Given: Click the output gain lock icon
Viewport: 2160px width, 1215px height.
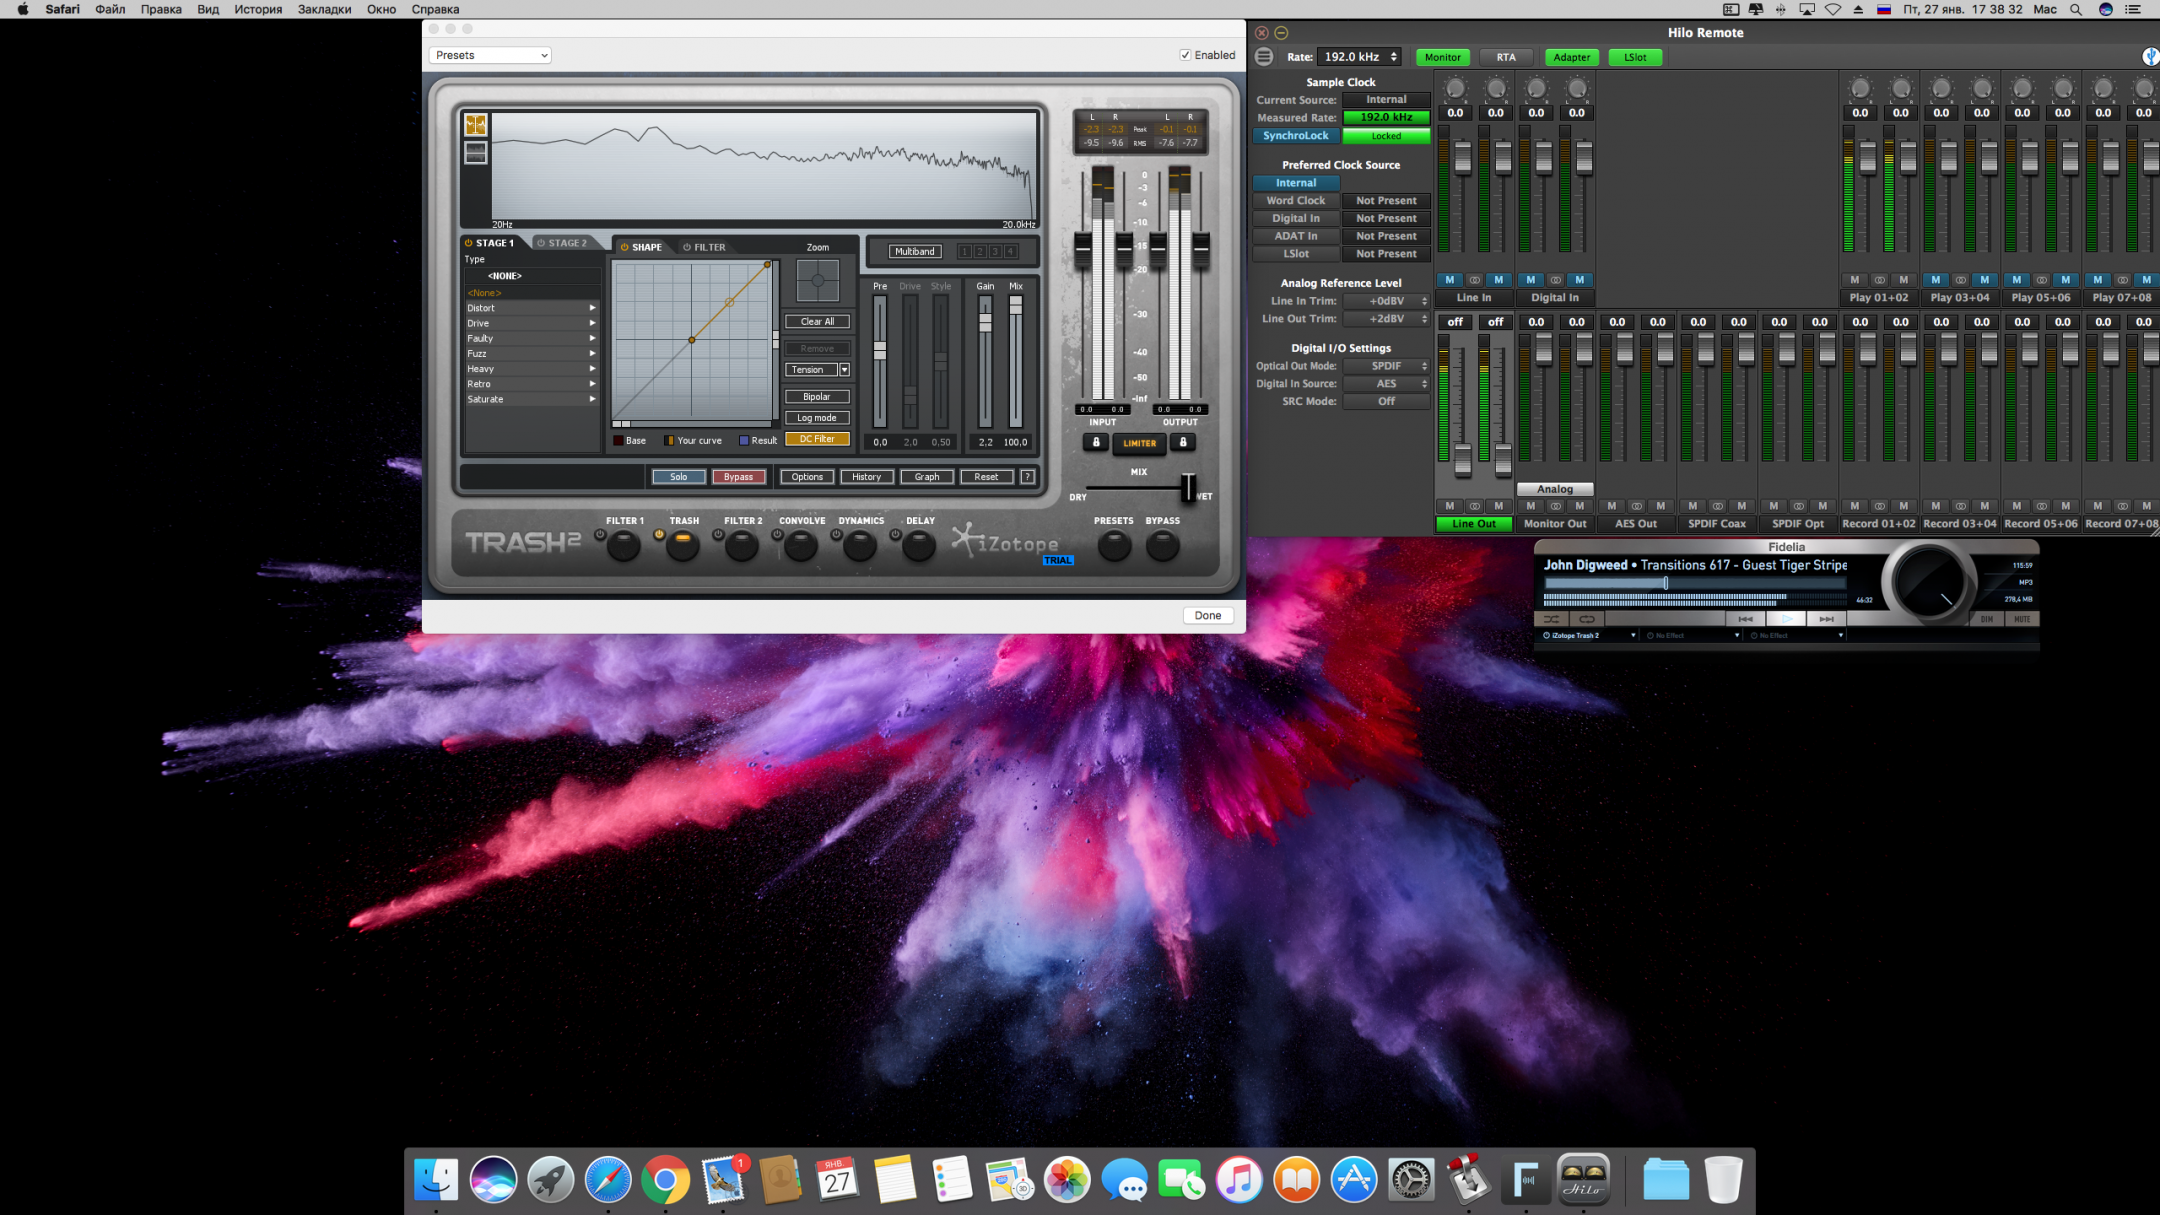Looking at the screenshot, I should pyautogui.click(x=1183, y=442).
